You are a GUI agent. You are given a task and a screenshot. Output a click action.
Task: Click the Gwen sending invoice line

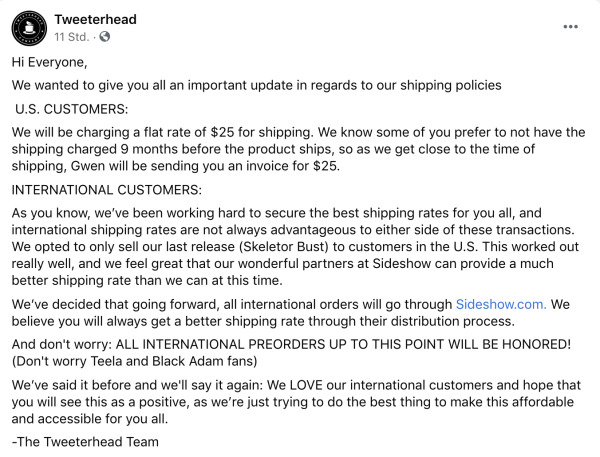(x=176, y=166)
